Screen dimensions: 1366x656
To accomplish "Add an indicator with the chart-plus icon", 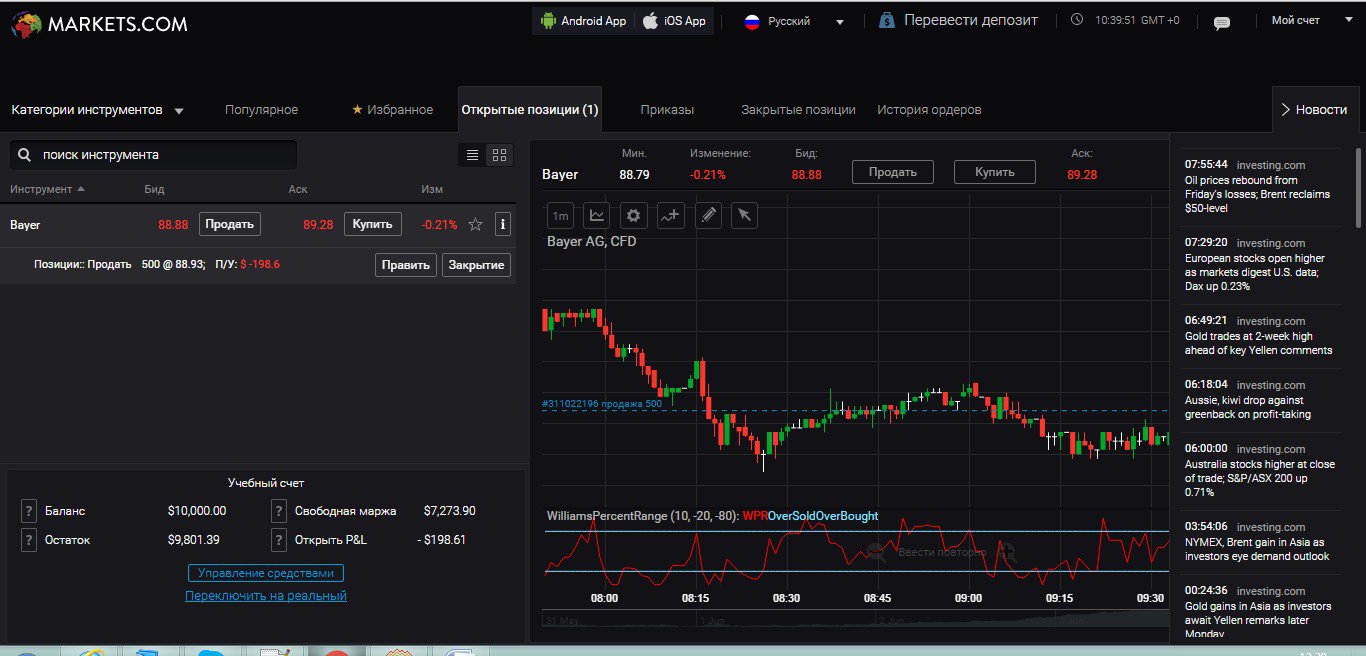I will 671,215.
